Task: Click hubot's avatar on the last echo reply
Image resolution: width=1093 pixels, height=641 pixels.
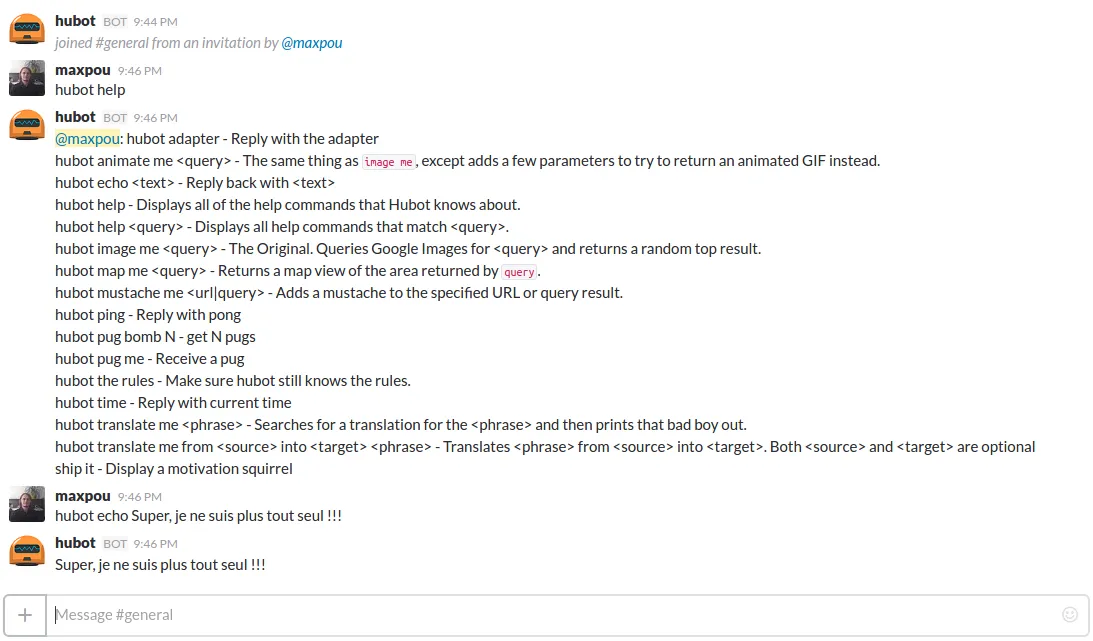Action: (27, 550)
